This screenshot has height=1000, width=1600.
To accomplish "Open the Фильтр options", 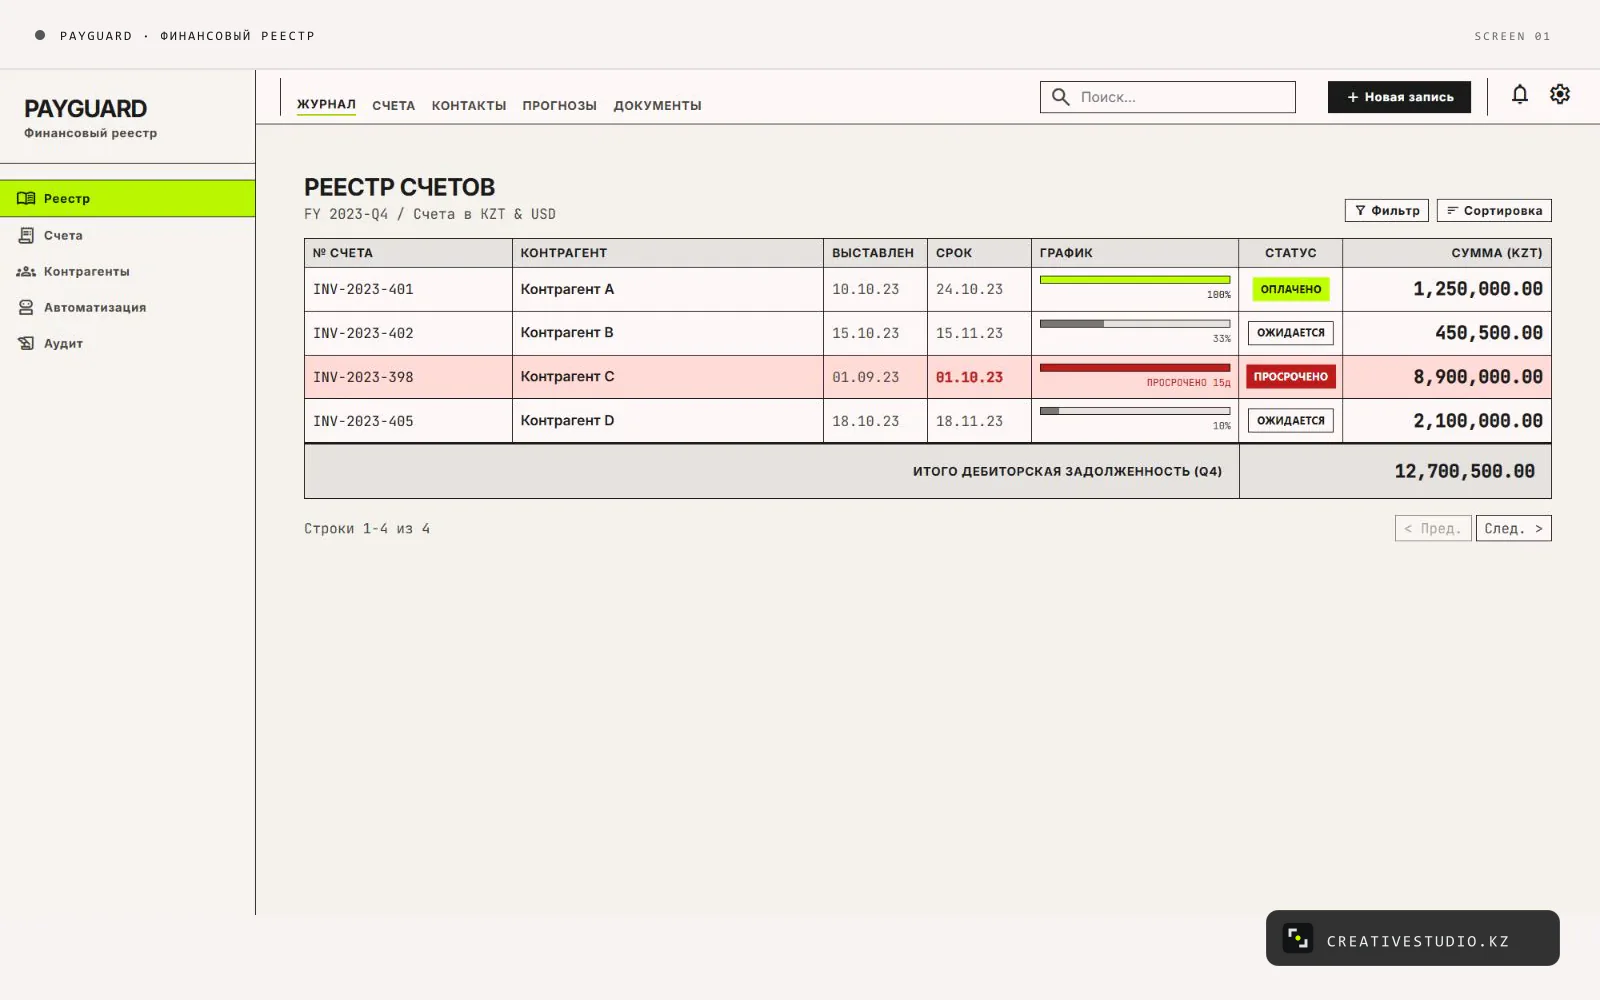I will coord(1387,210).
